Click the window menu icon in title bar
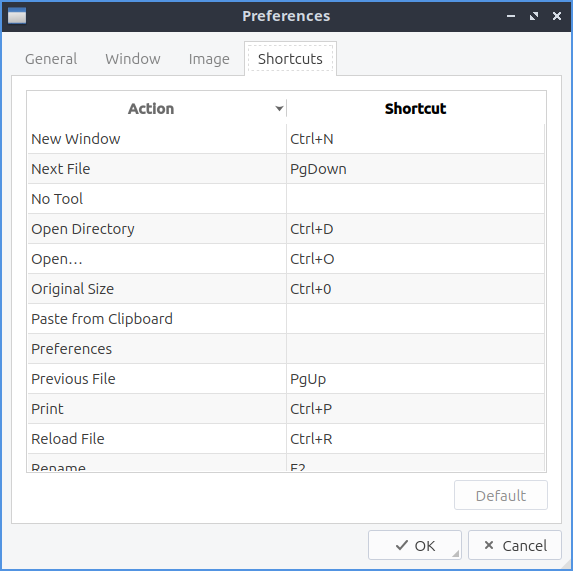 click(17, 16)
